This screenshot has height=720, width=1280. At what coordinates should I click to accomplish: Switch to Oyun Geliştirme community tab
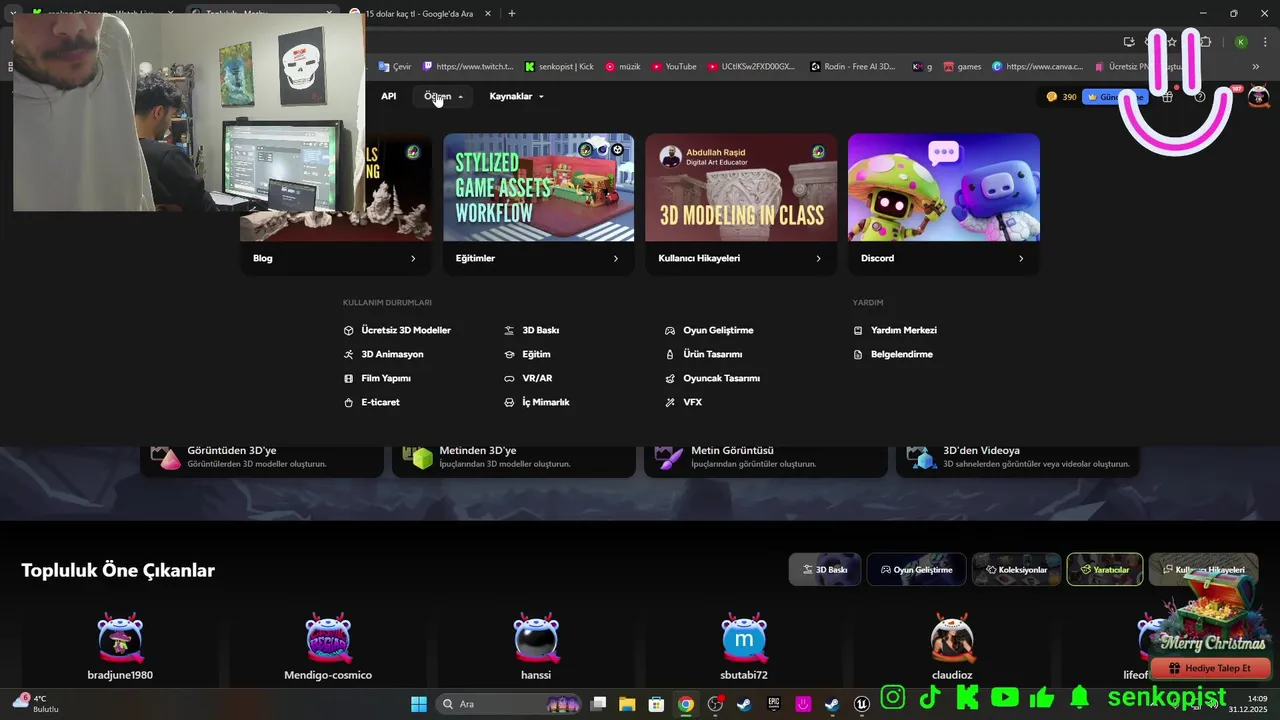click(x=916, y=569)
